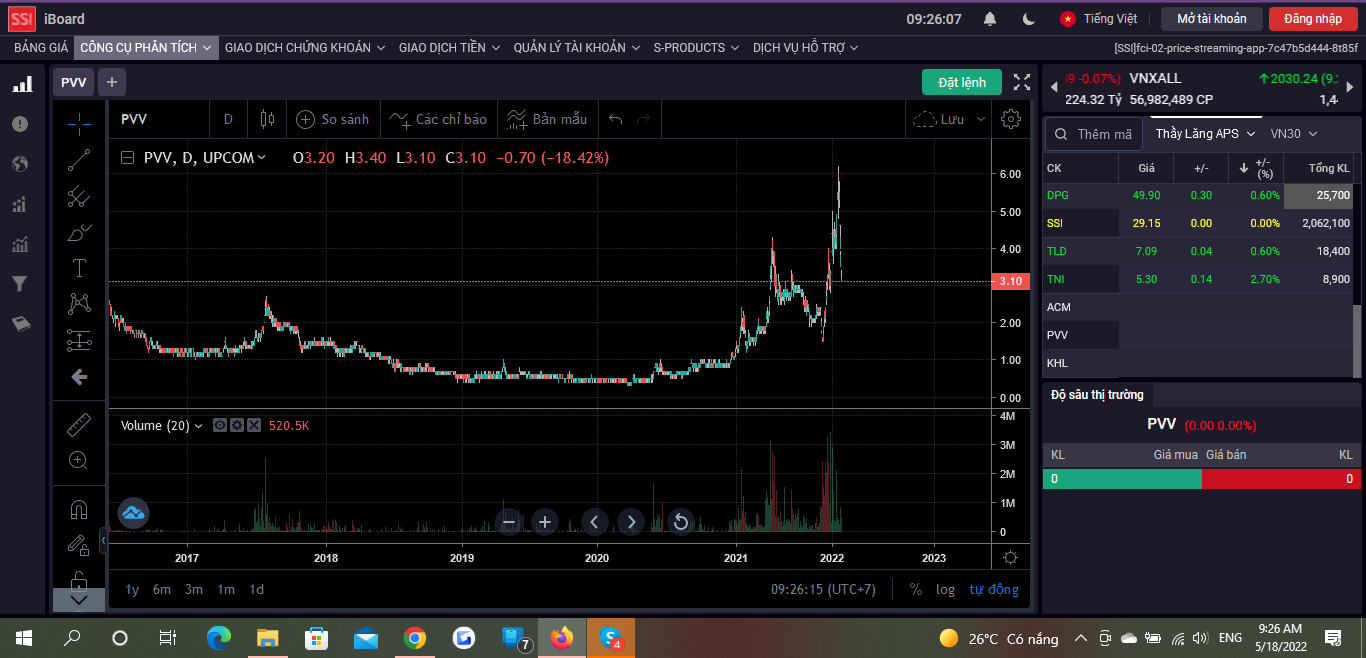The width and height of the screenshot is (1366, 658).
Task: Select the ruler measure tool
Action: coord(79,425)
